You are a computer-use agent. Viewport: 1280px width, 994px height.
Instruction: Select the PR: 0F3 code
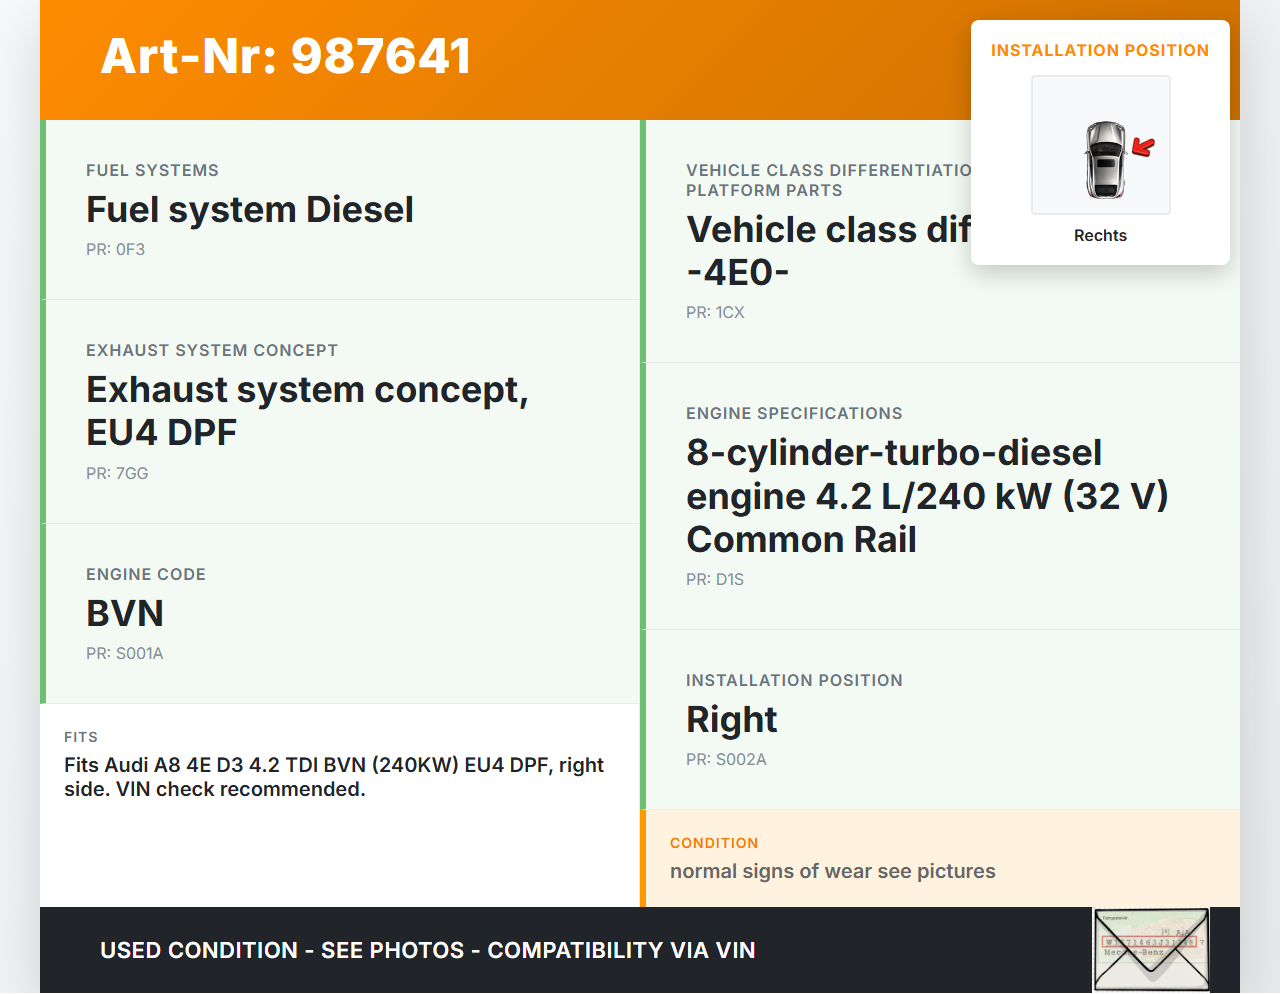pos(115,249)
